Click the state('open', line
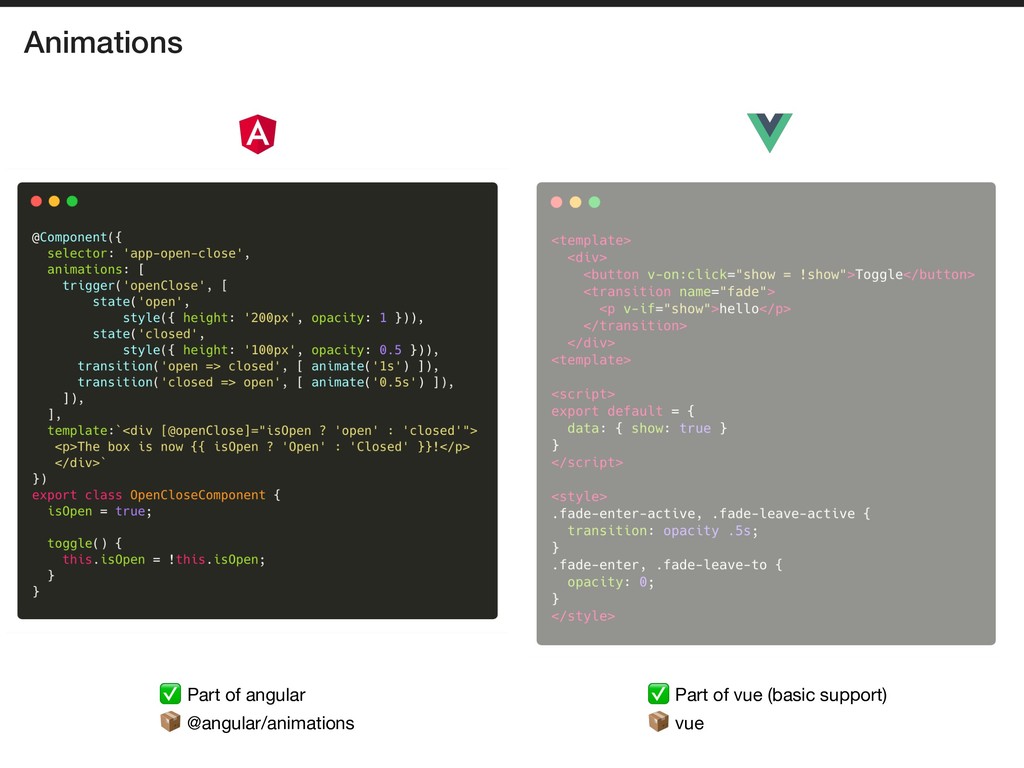Image resolution: width=1024 pixels, height=768 pixels. click(140, 302)
